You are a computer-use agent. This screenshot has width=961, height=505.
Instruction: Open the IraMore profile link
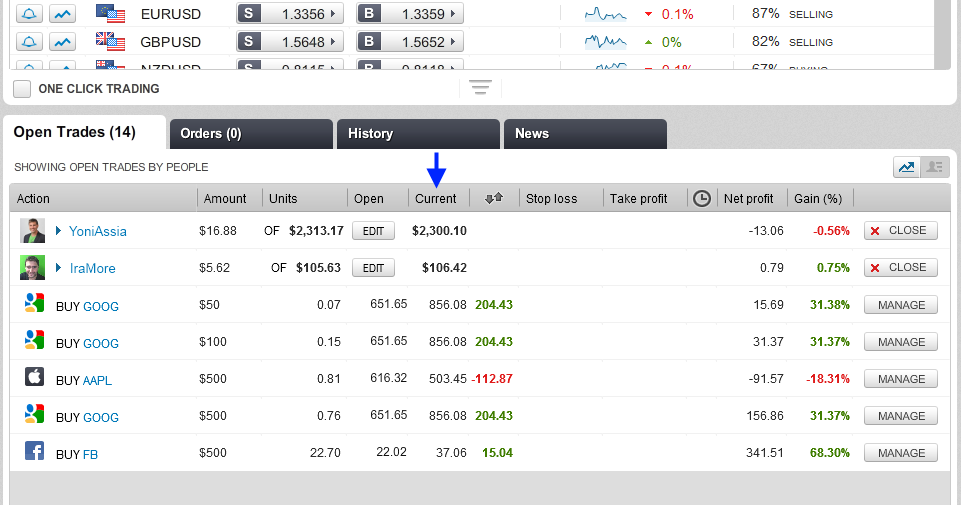(x=93, y=268)
